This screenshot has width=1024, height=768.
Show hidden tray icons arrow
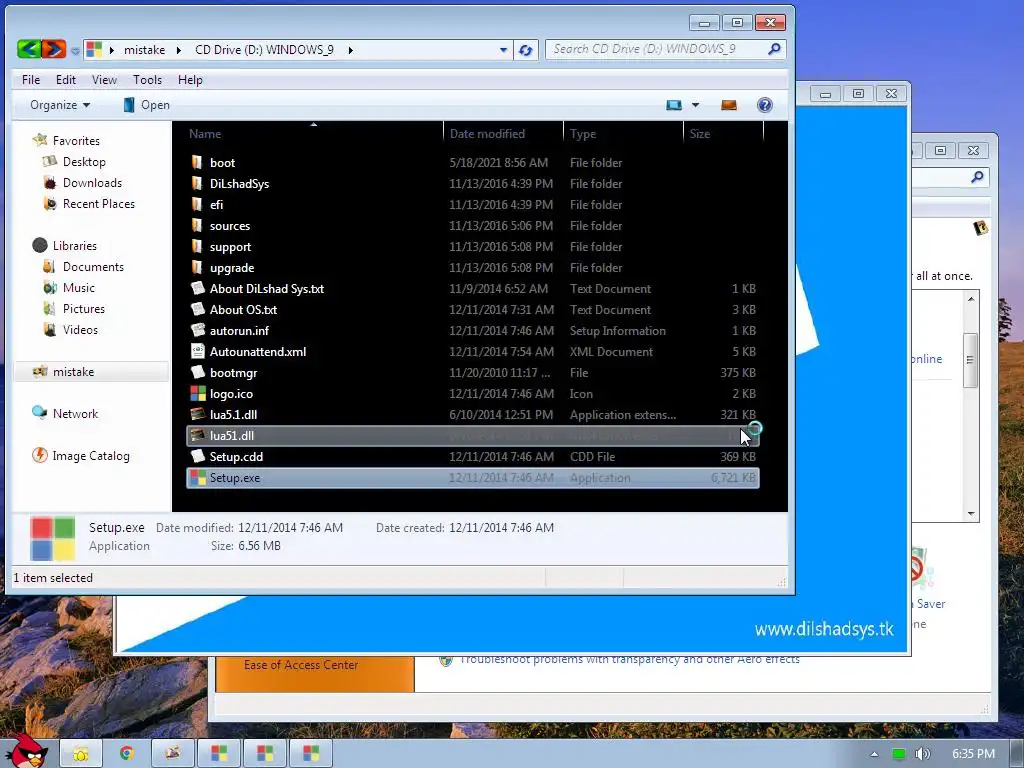pyautogui.click(x=874, y=754)
